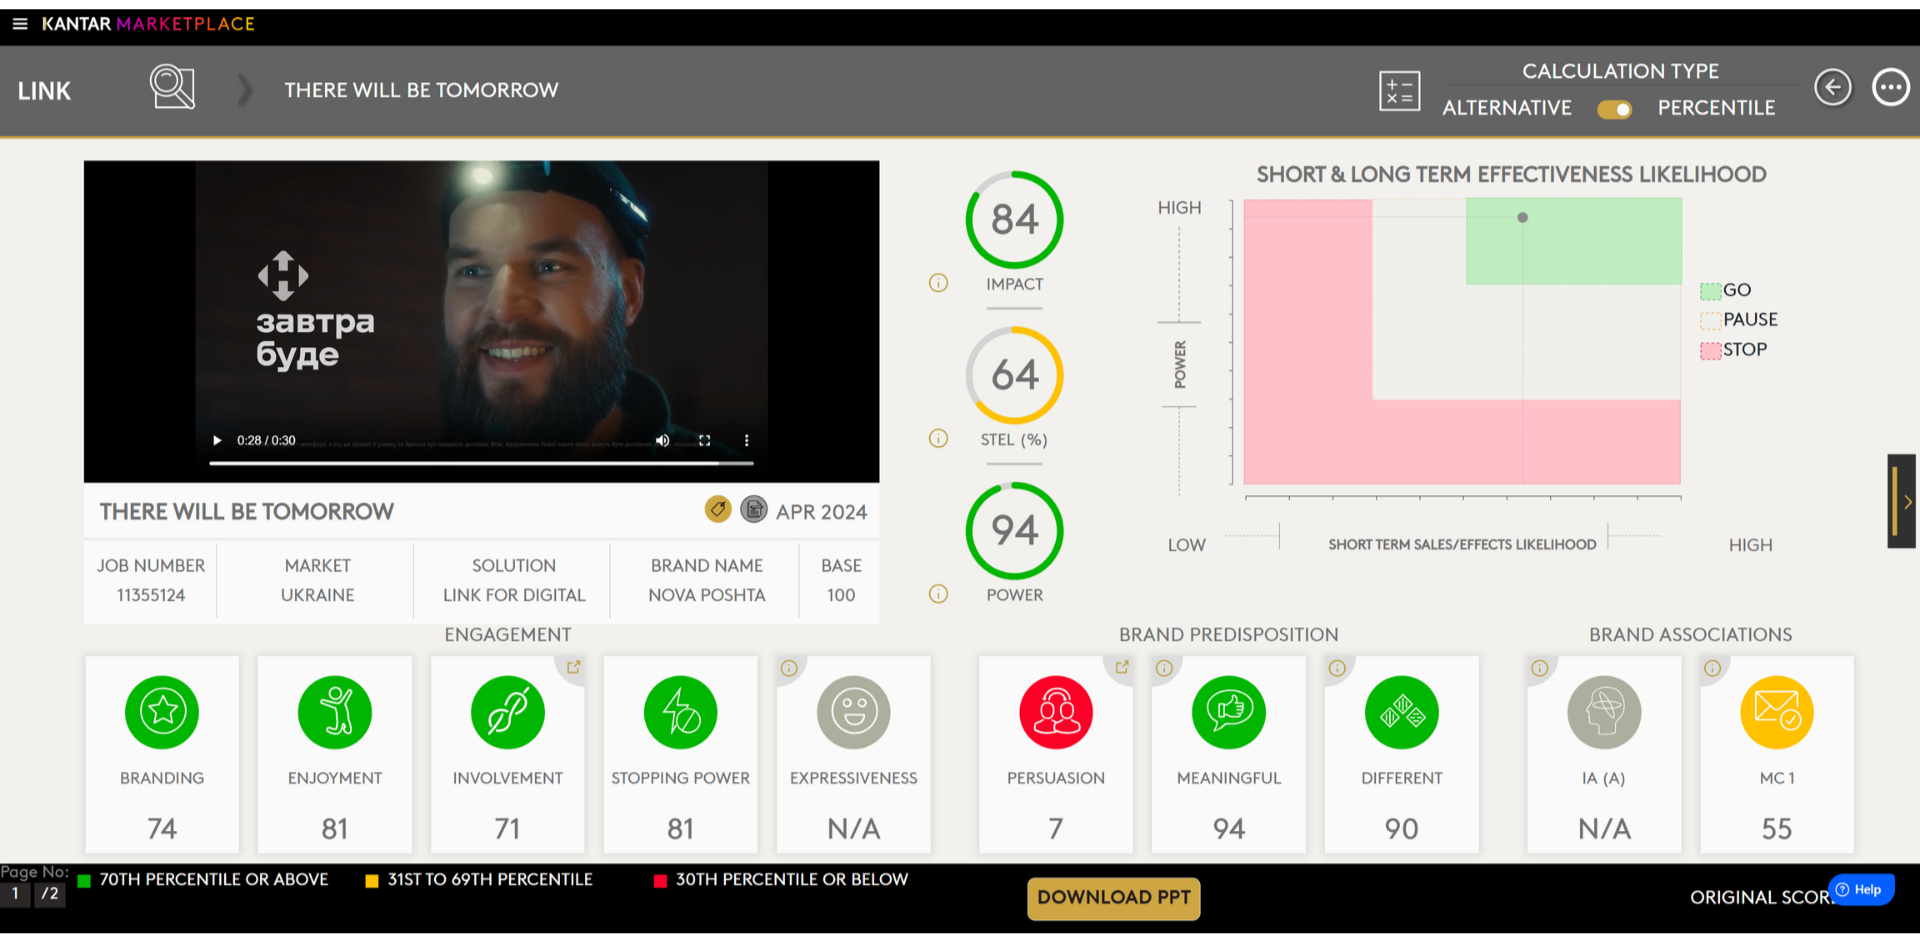
Task: Click the video progress bar
Action: 480,463
